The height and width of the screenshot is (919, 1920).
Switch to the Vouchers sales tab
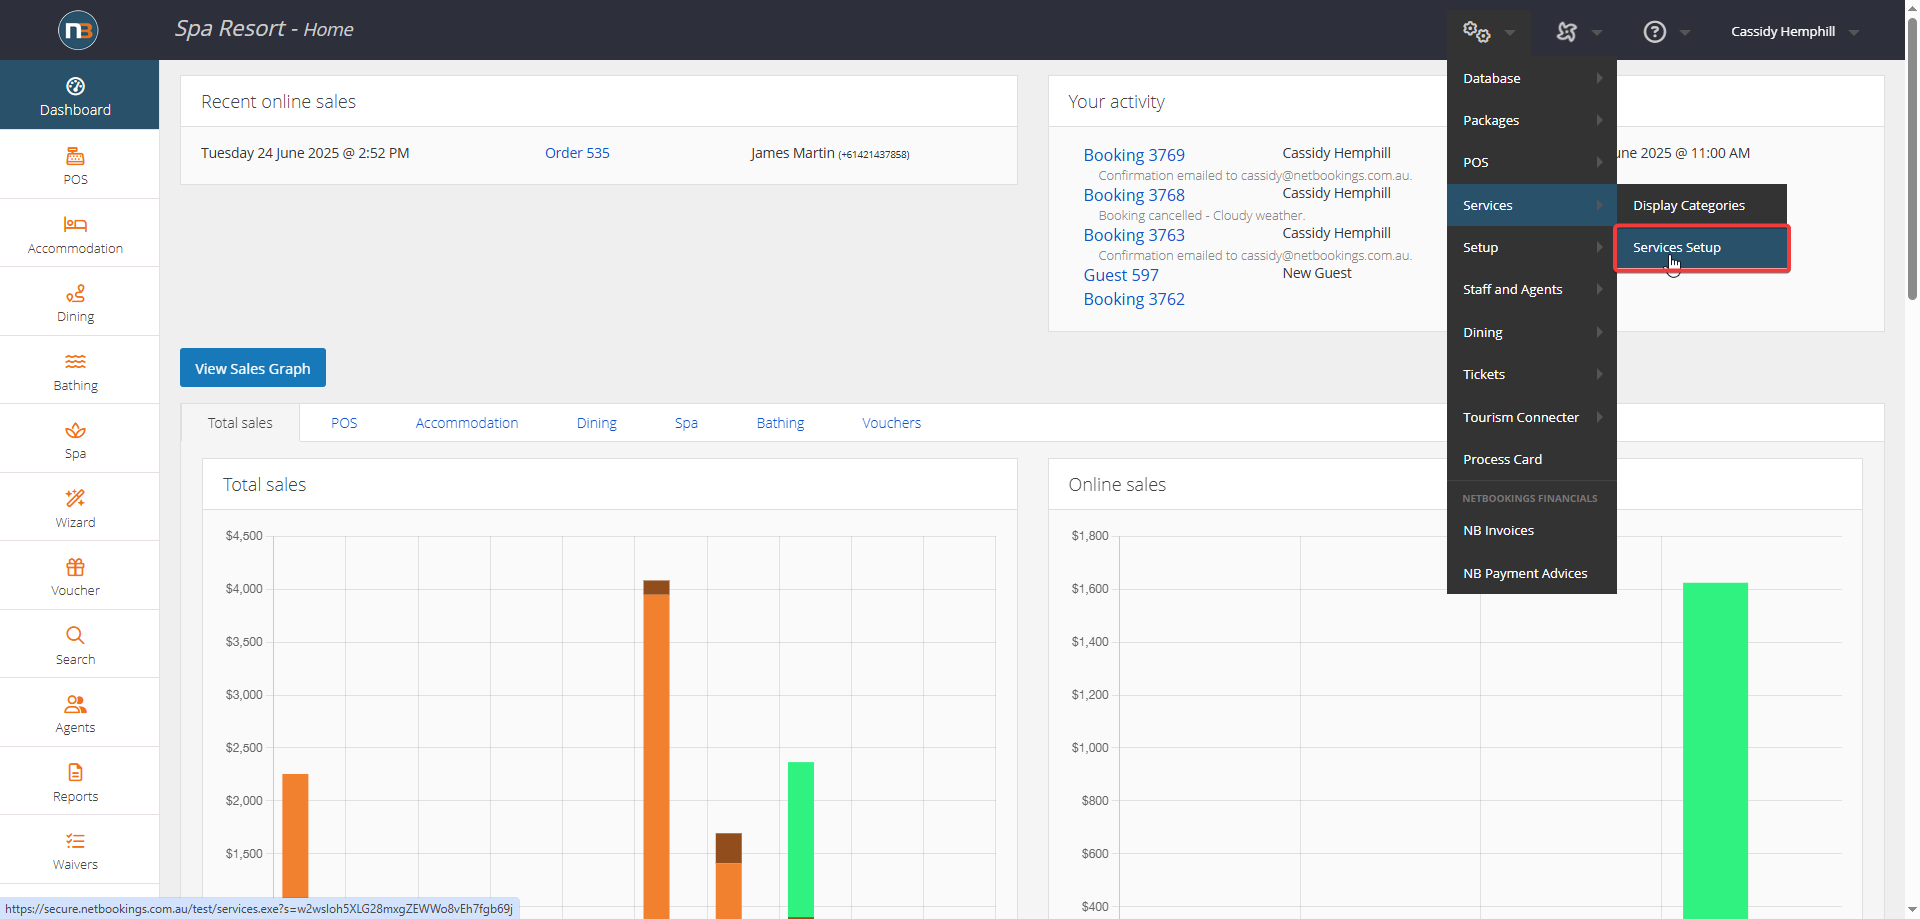point(892,423)
